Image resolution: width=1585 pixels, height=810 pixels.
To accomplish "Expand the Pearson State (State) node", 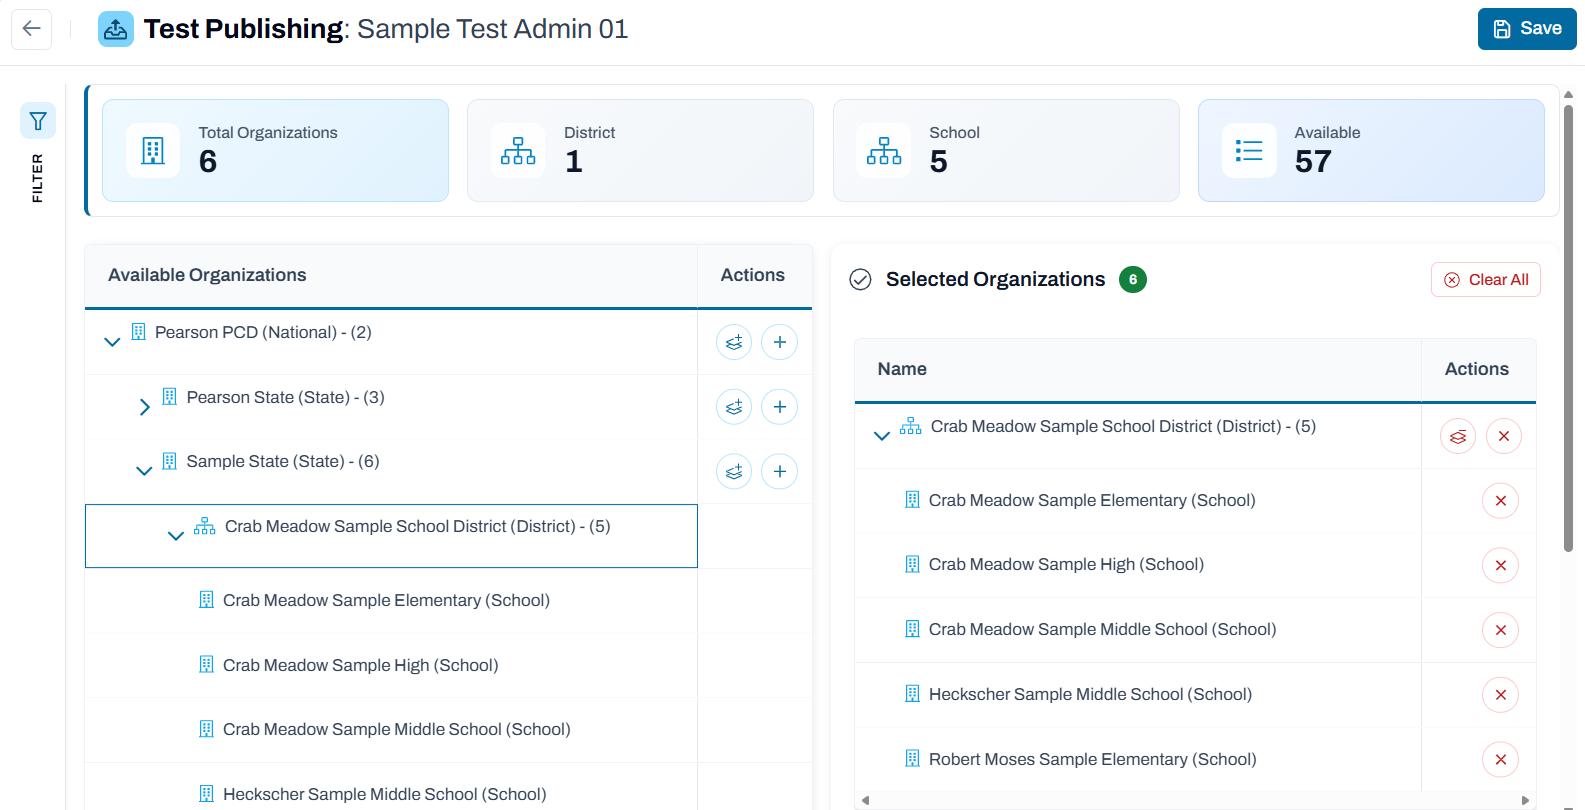I will coord(144,407).
